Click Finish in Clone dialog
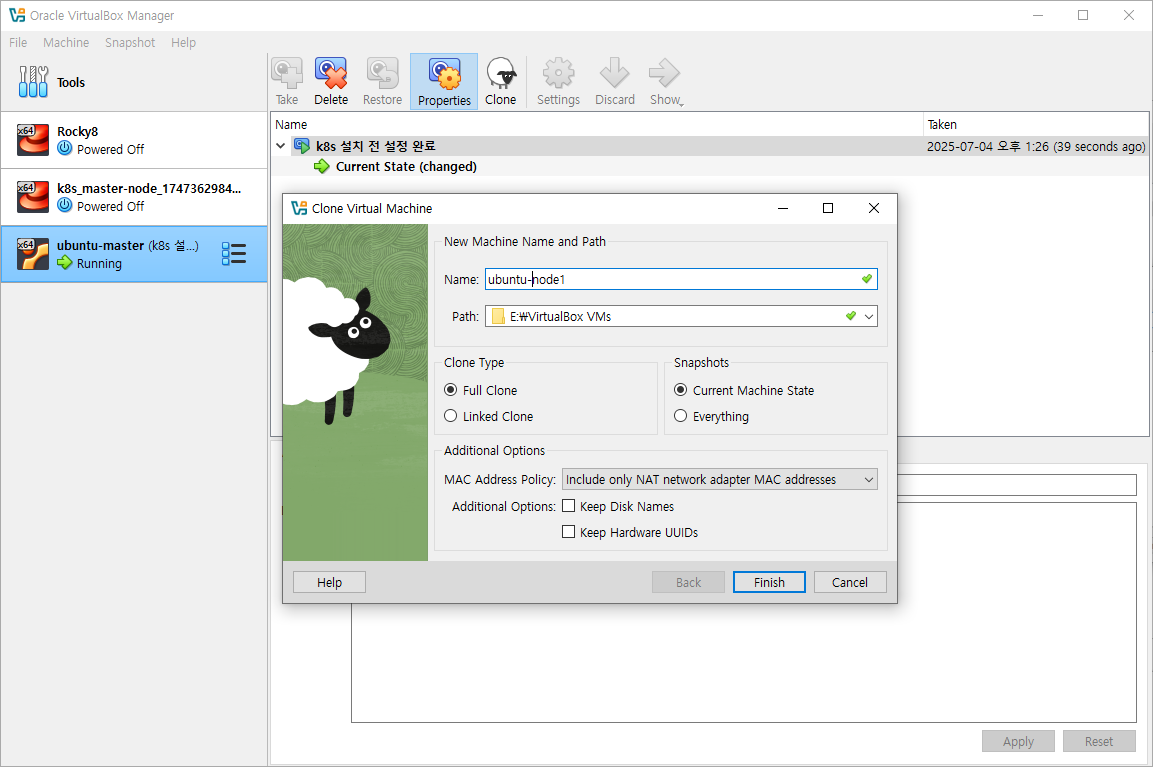This screenshot has width=1153, height=767. [x=769, y=582]
